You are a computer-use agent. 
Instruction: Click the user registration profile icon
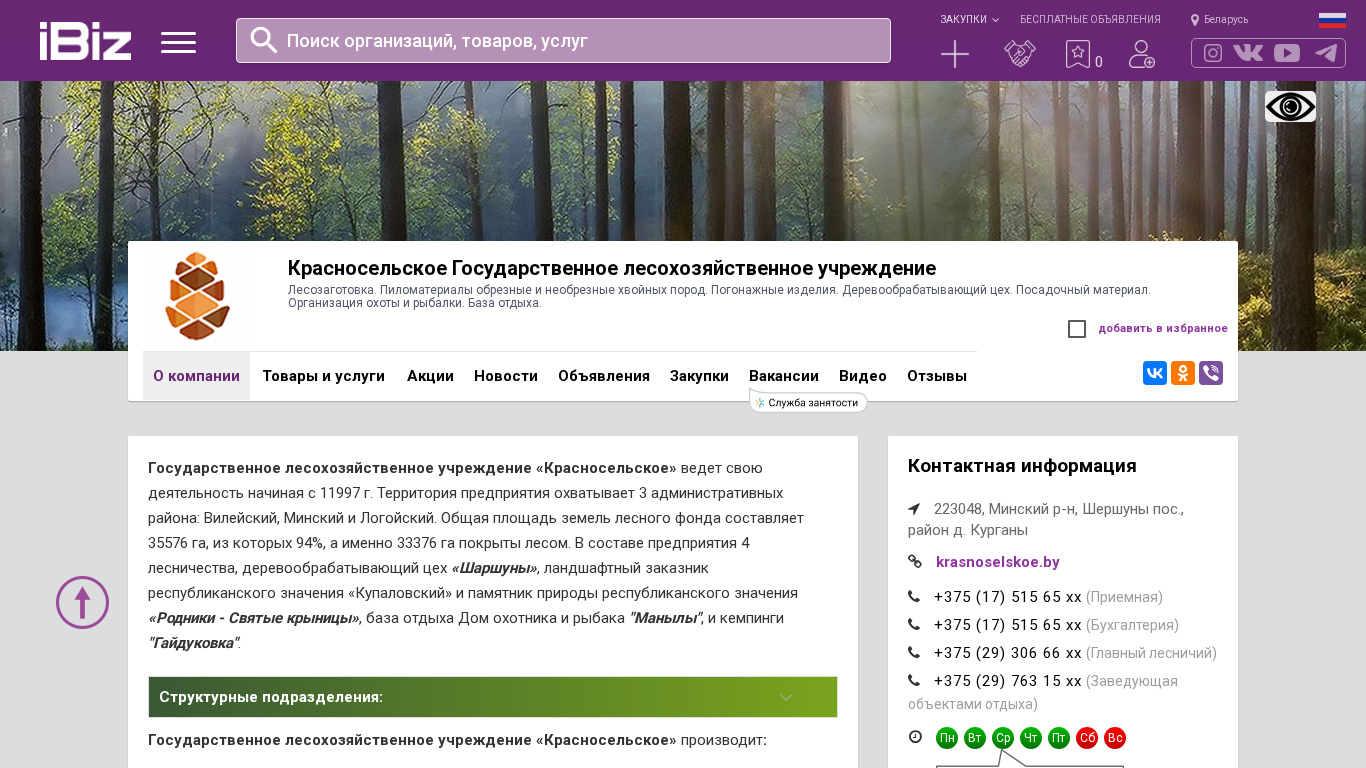1141,54
